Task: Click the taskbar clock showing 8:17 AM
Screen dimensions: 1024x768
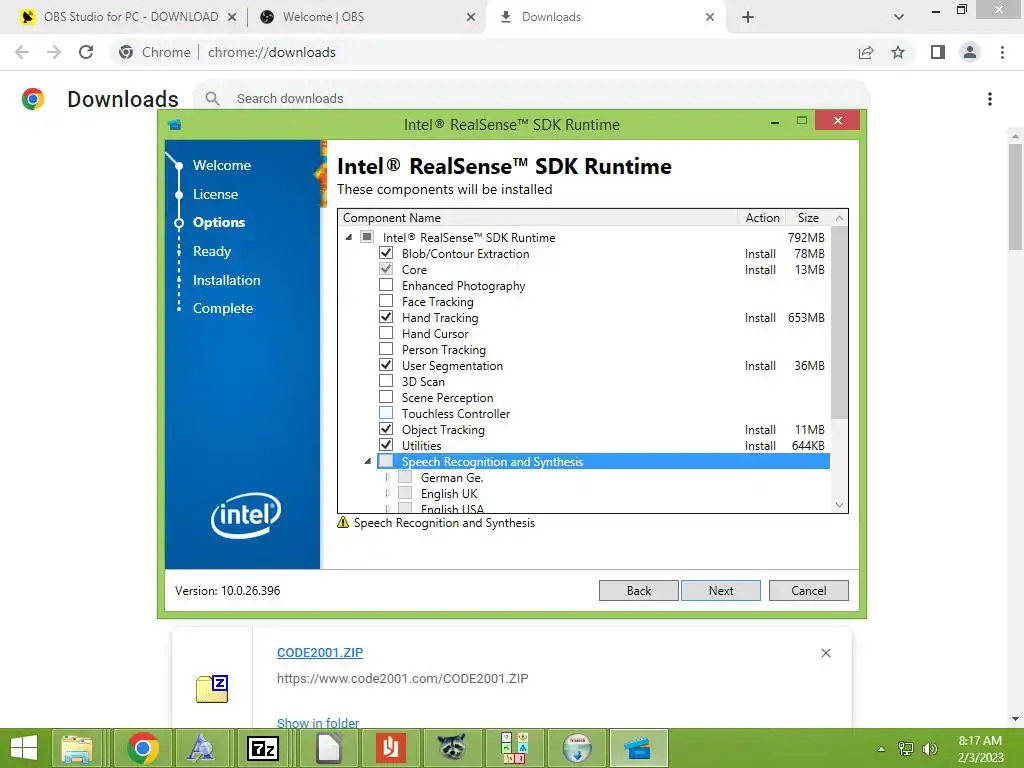Action: (980, 748)
